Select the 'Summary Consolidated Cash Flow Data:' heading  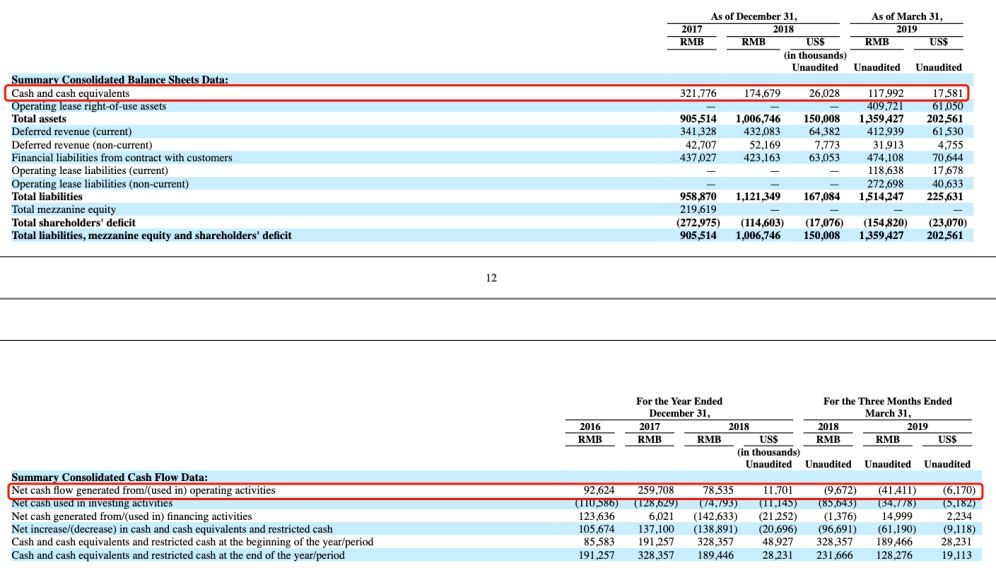(x=109, y=477)
